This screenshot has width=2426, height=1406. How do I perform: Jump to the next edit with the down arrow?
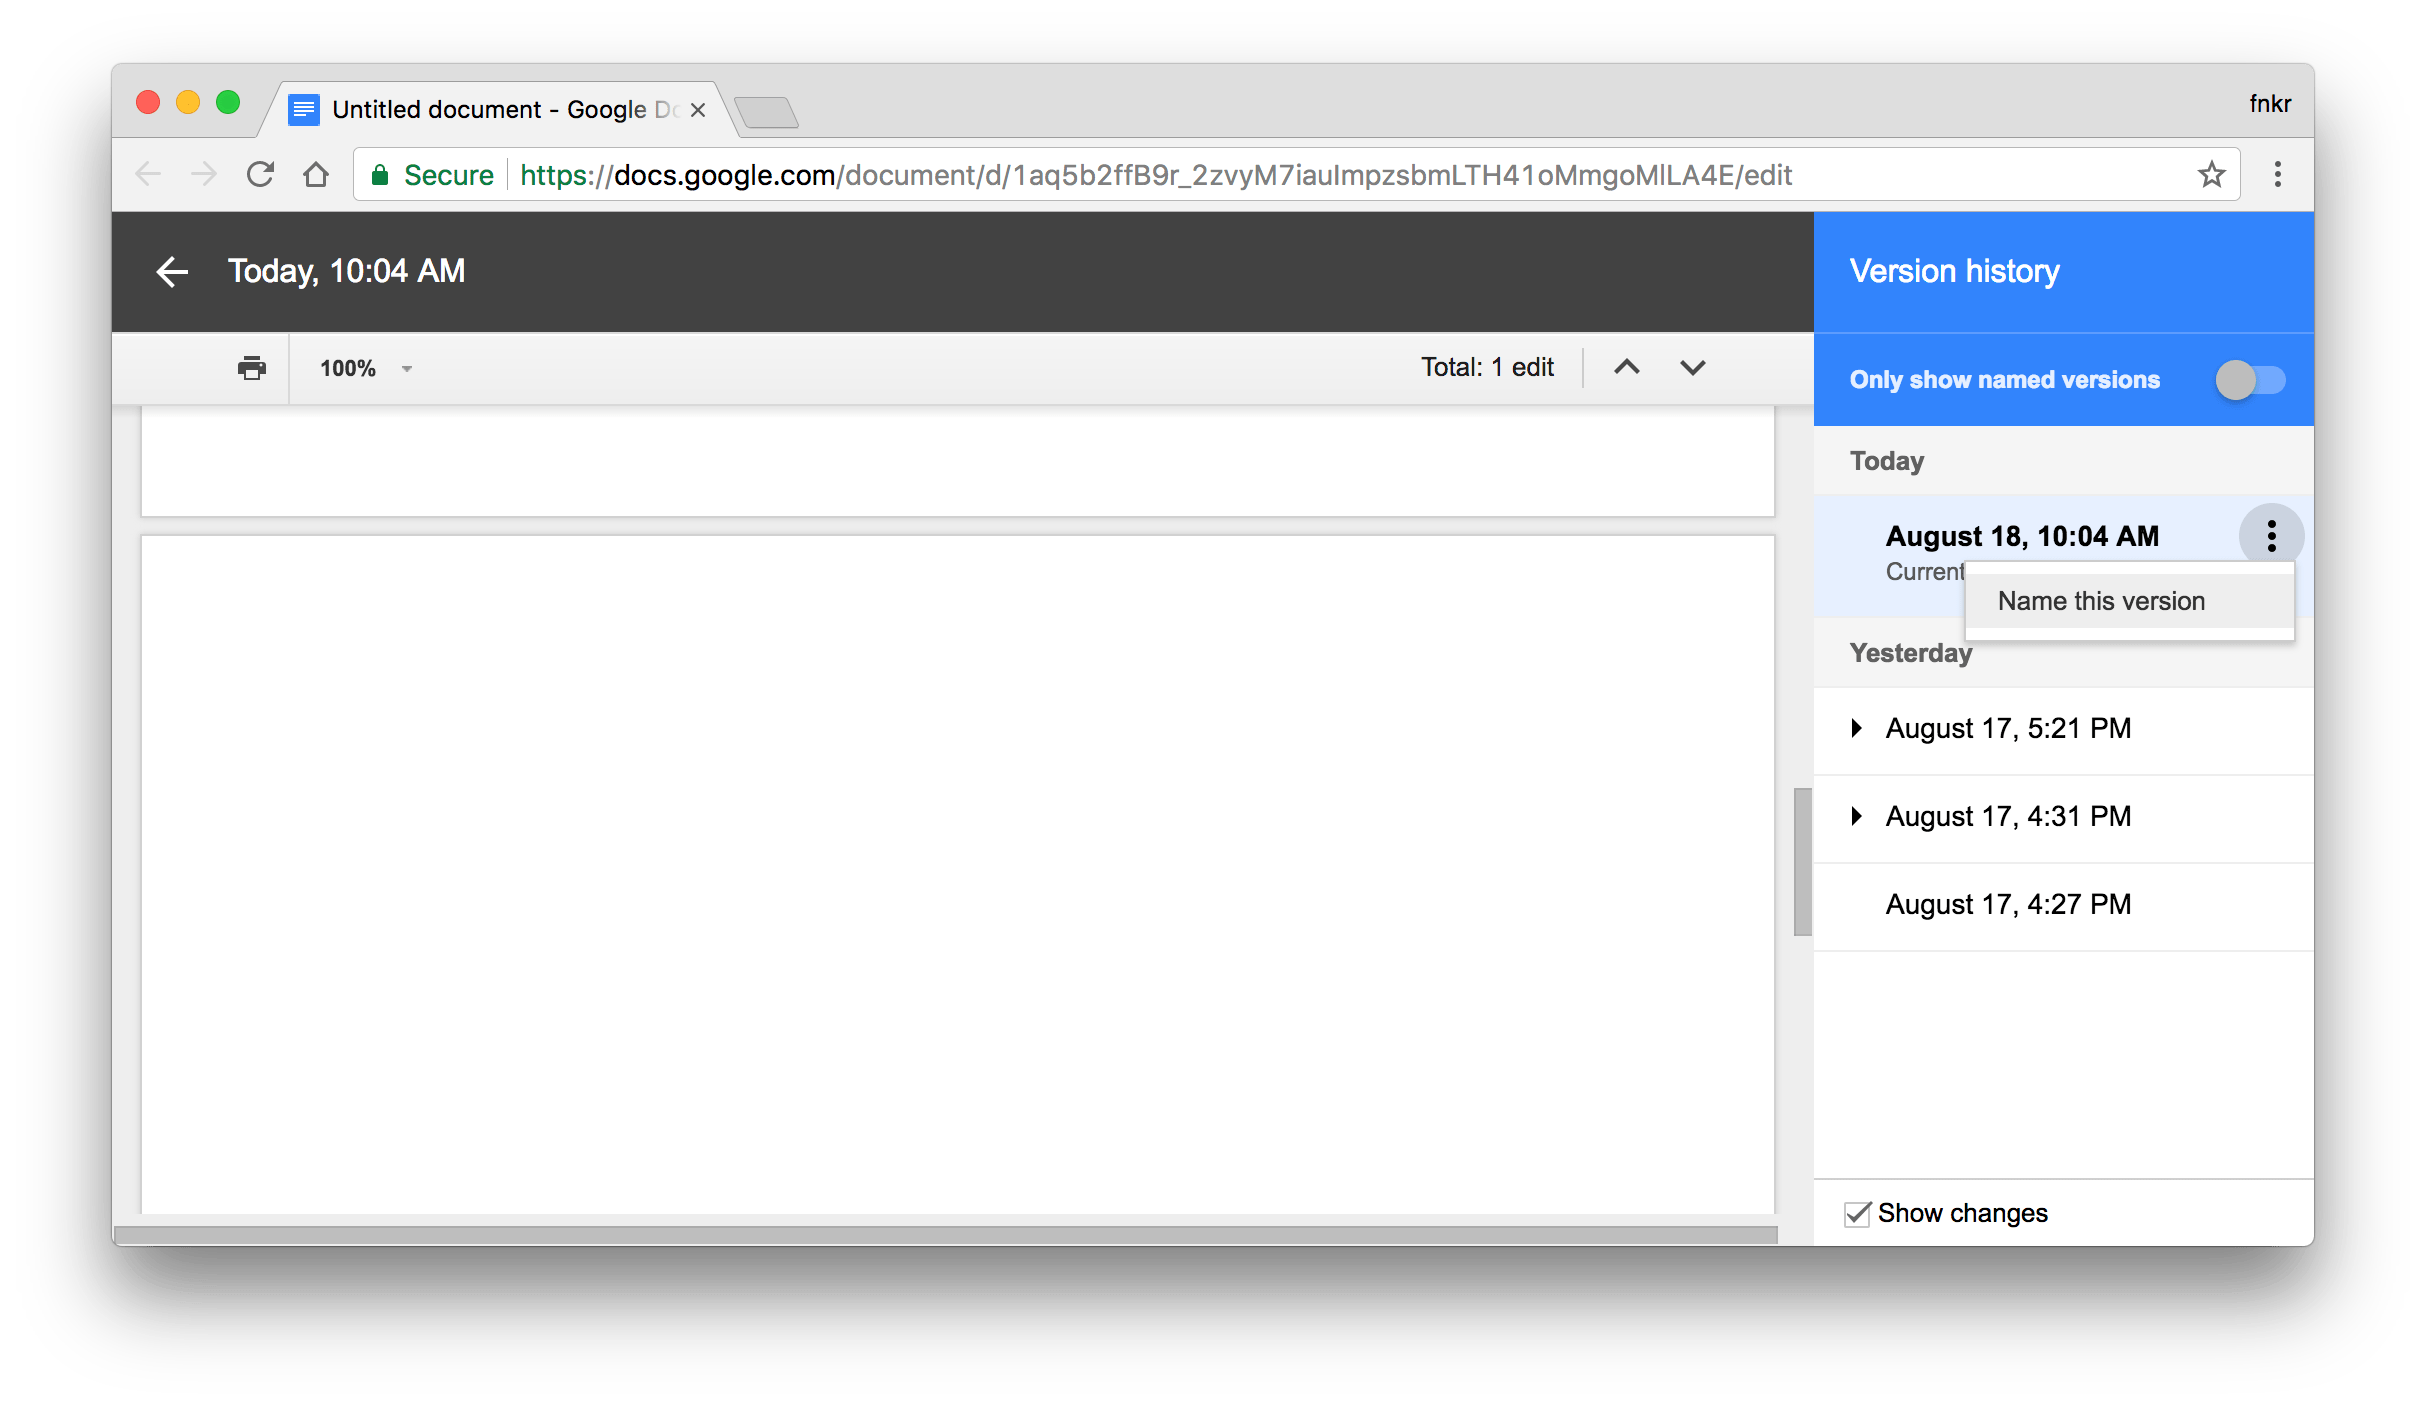pos(1692,367)
